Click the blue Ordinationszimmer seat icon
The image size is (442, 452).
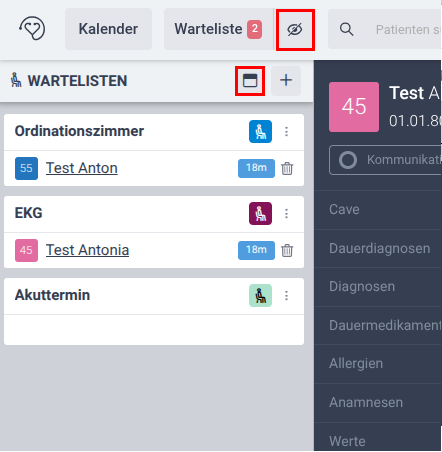tap(260, 131)
